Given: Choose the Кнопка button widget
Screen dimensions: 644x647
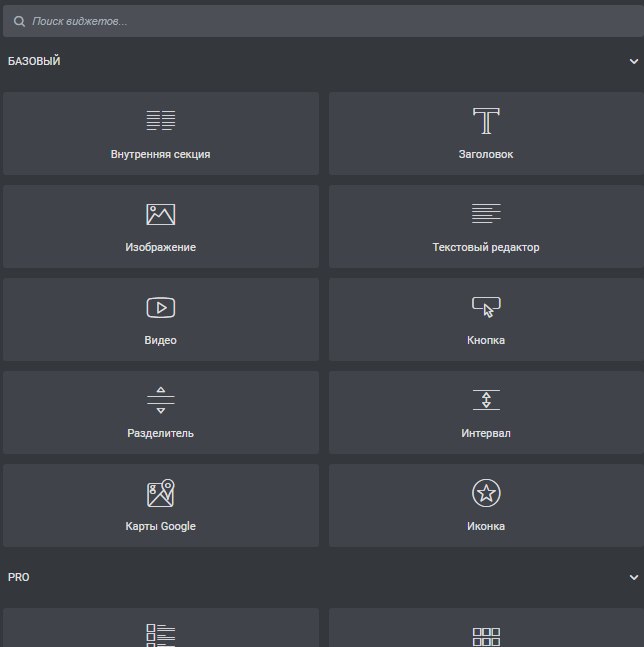Looking at the screenshot, I should click(x=486, y=319).
